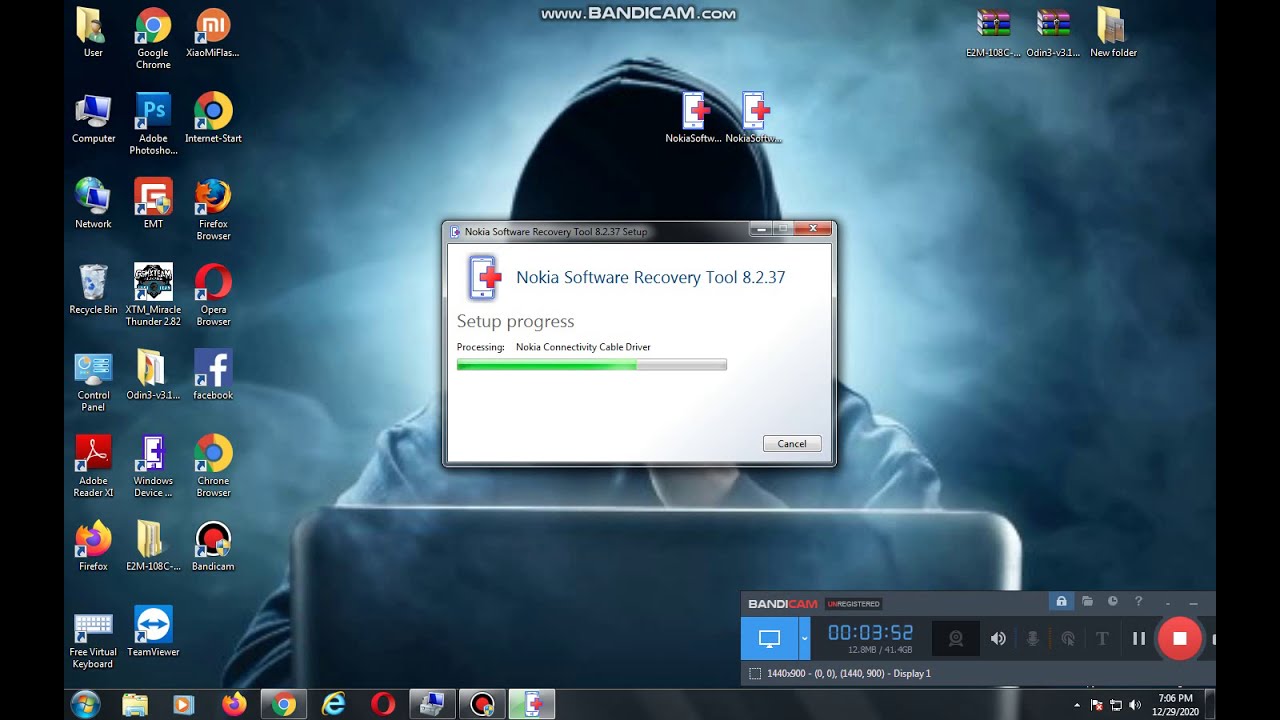The width and height of the screenshot is (1280, 720).
Task: Switch to Chrome in the taskbar
Action: (284, 705)
